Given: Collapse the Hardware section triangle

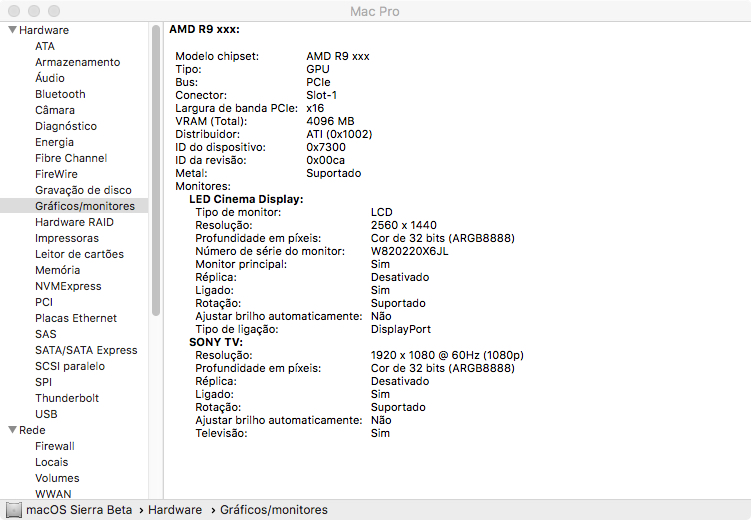Looking at the screenshot, I should pyautogui.click(x=13, y=30).
